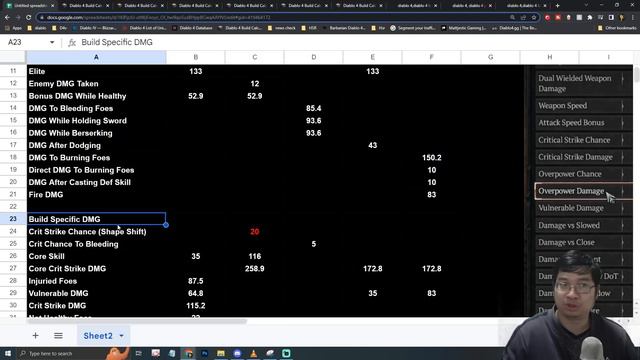
Task: Select row 27 header
Action: [x=13, y=269]
